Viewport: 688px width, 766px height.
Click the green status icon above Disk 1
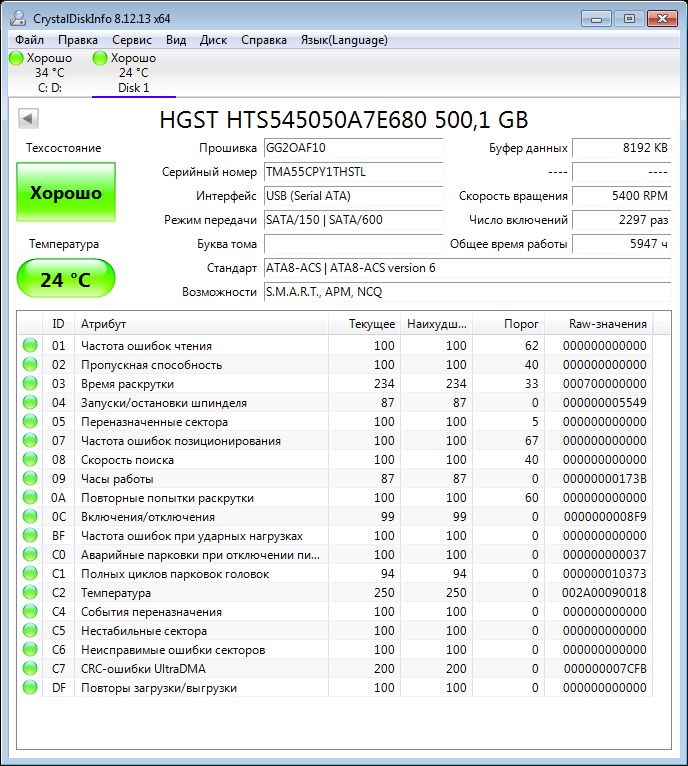click(x=100, y=58)
